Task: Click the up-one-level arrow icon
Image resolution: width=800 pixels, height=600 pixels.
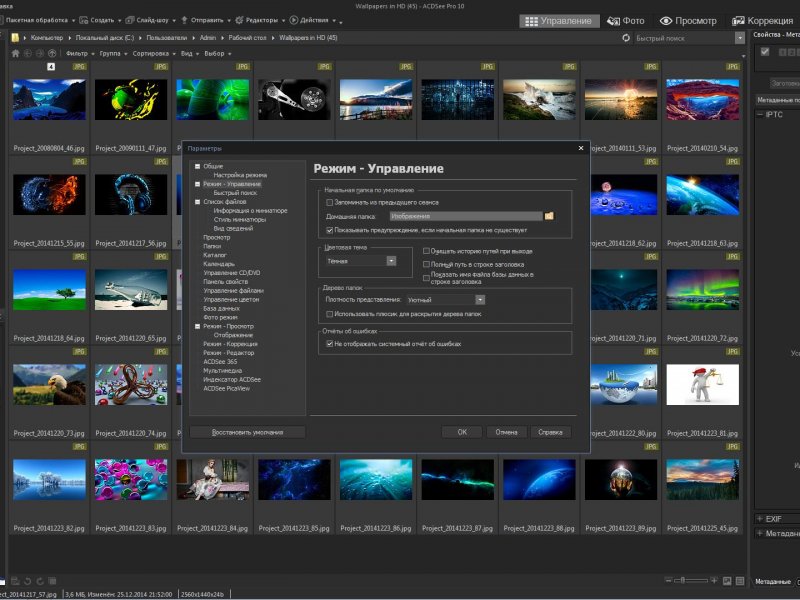Action: [52, 53]
